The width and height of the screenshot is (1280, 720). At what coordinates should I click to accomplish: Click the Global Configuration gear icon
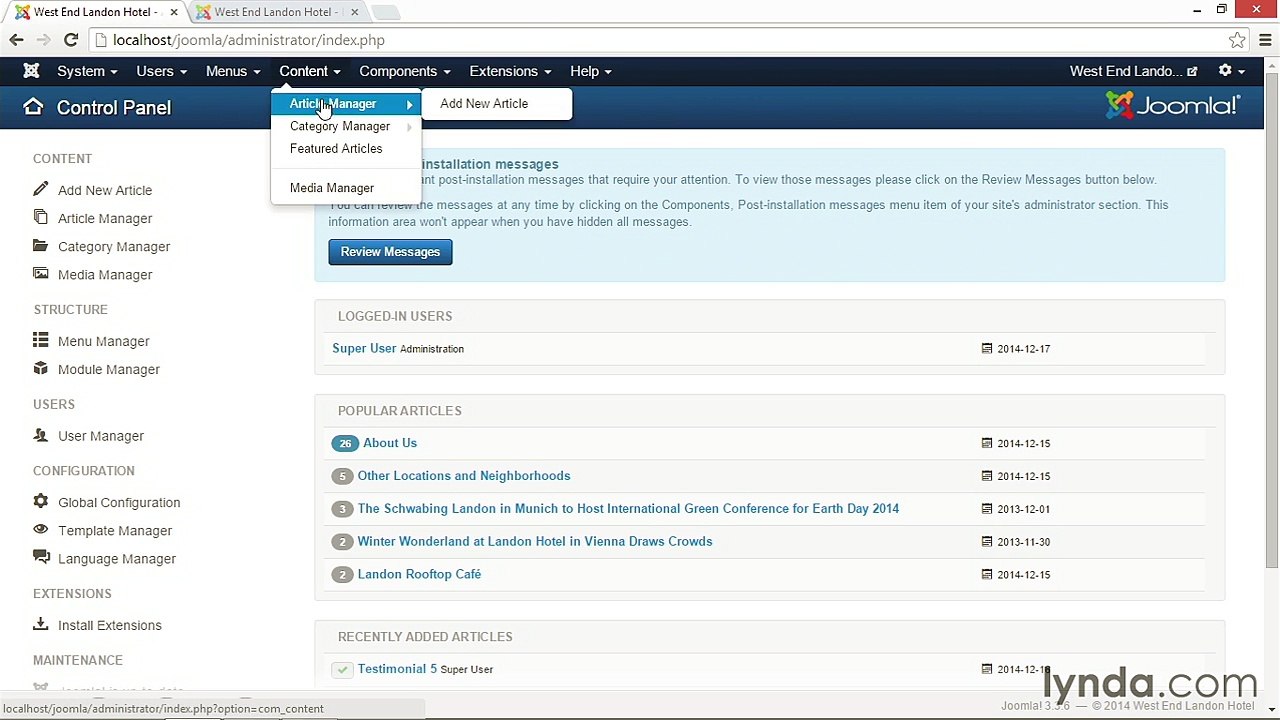coord(40,501)
